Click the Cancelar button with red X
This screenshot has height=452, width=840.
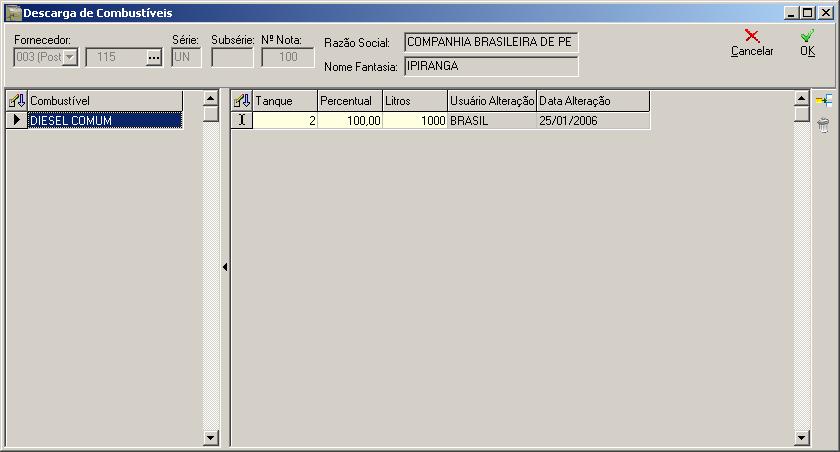click(x=752, y=43)
